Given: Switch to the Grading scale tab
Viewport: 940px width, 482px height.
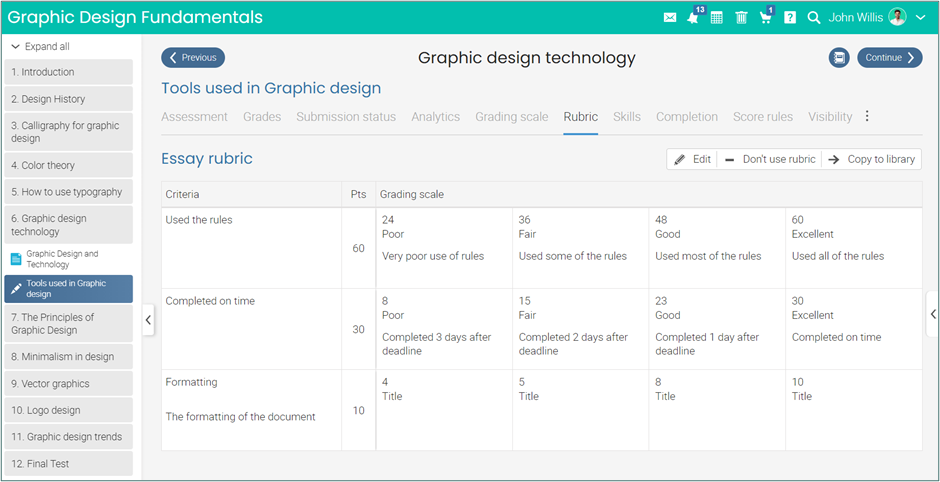Looking at the screenshot, I should [511, 117].
